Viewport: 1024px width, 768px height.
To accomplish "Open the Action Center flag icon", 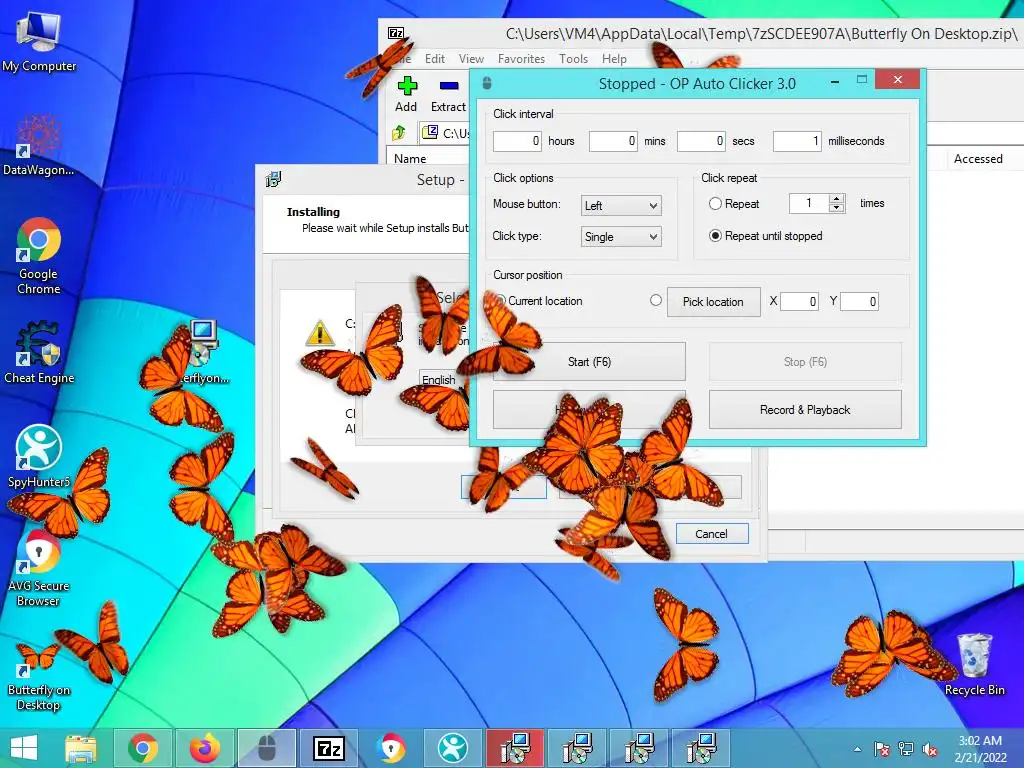I will (x=881, y=749).
